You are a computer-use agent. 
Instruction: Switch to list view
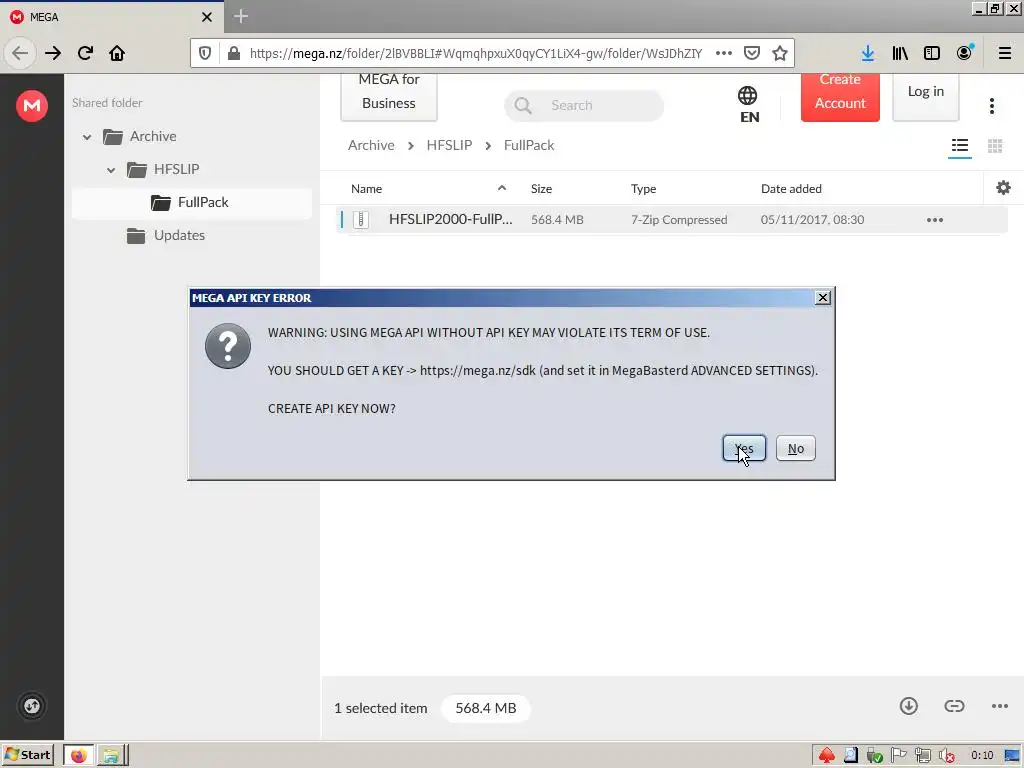(960, 146)
